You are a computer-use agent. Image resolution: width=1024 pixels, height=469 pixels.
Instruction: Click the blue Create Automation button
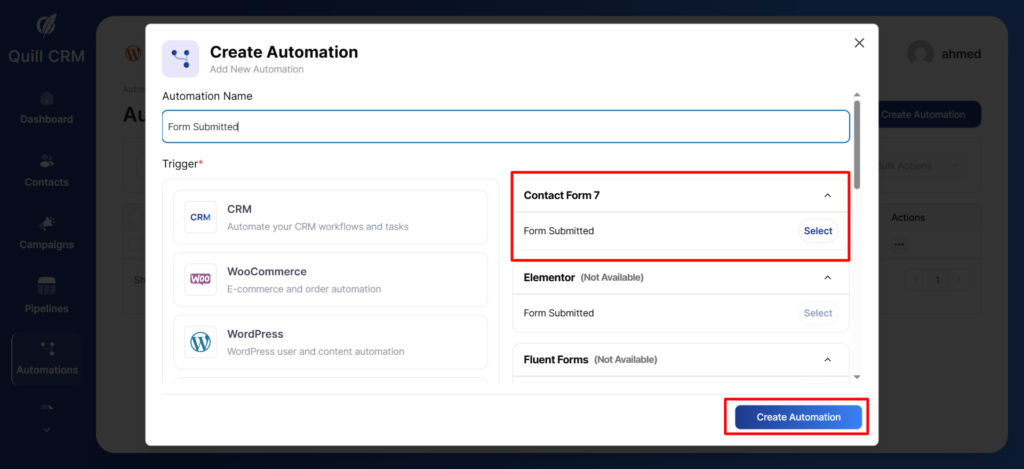(x=798, y=417)
